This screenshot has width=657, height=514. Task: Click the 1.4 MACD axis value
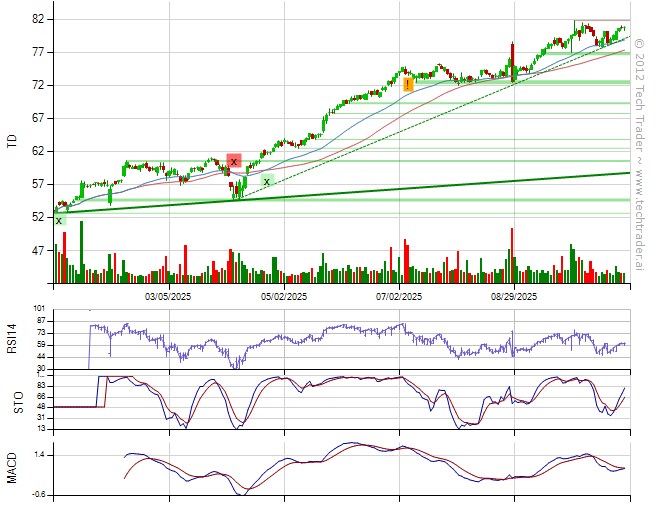(x=39, y=454)
